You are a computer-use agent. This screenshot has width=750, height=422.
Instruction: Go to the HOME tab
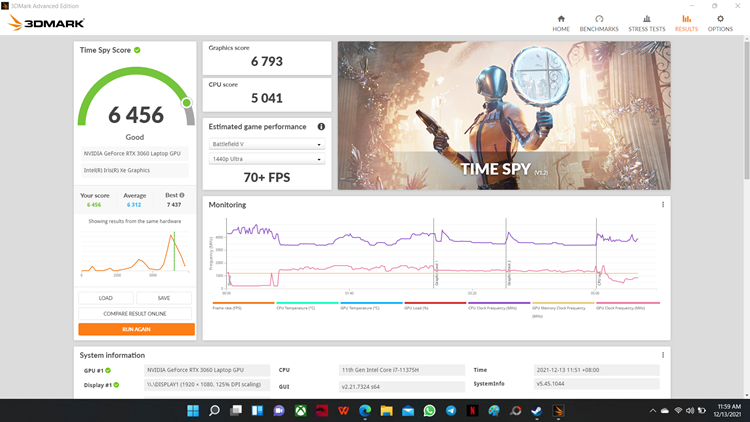pos(561,23)
